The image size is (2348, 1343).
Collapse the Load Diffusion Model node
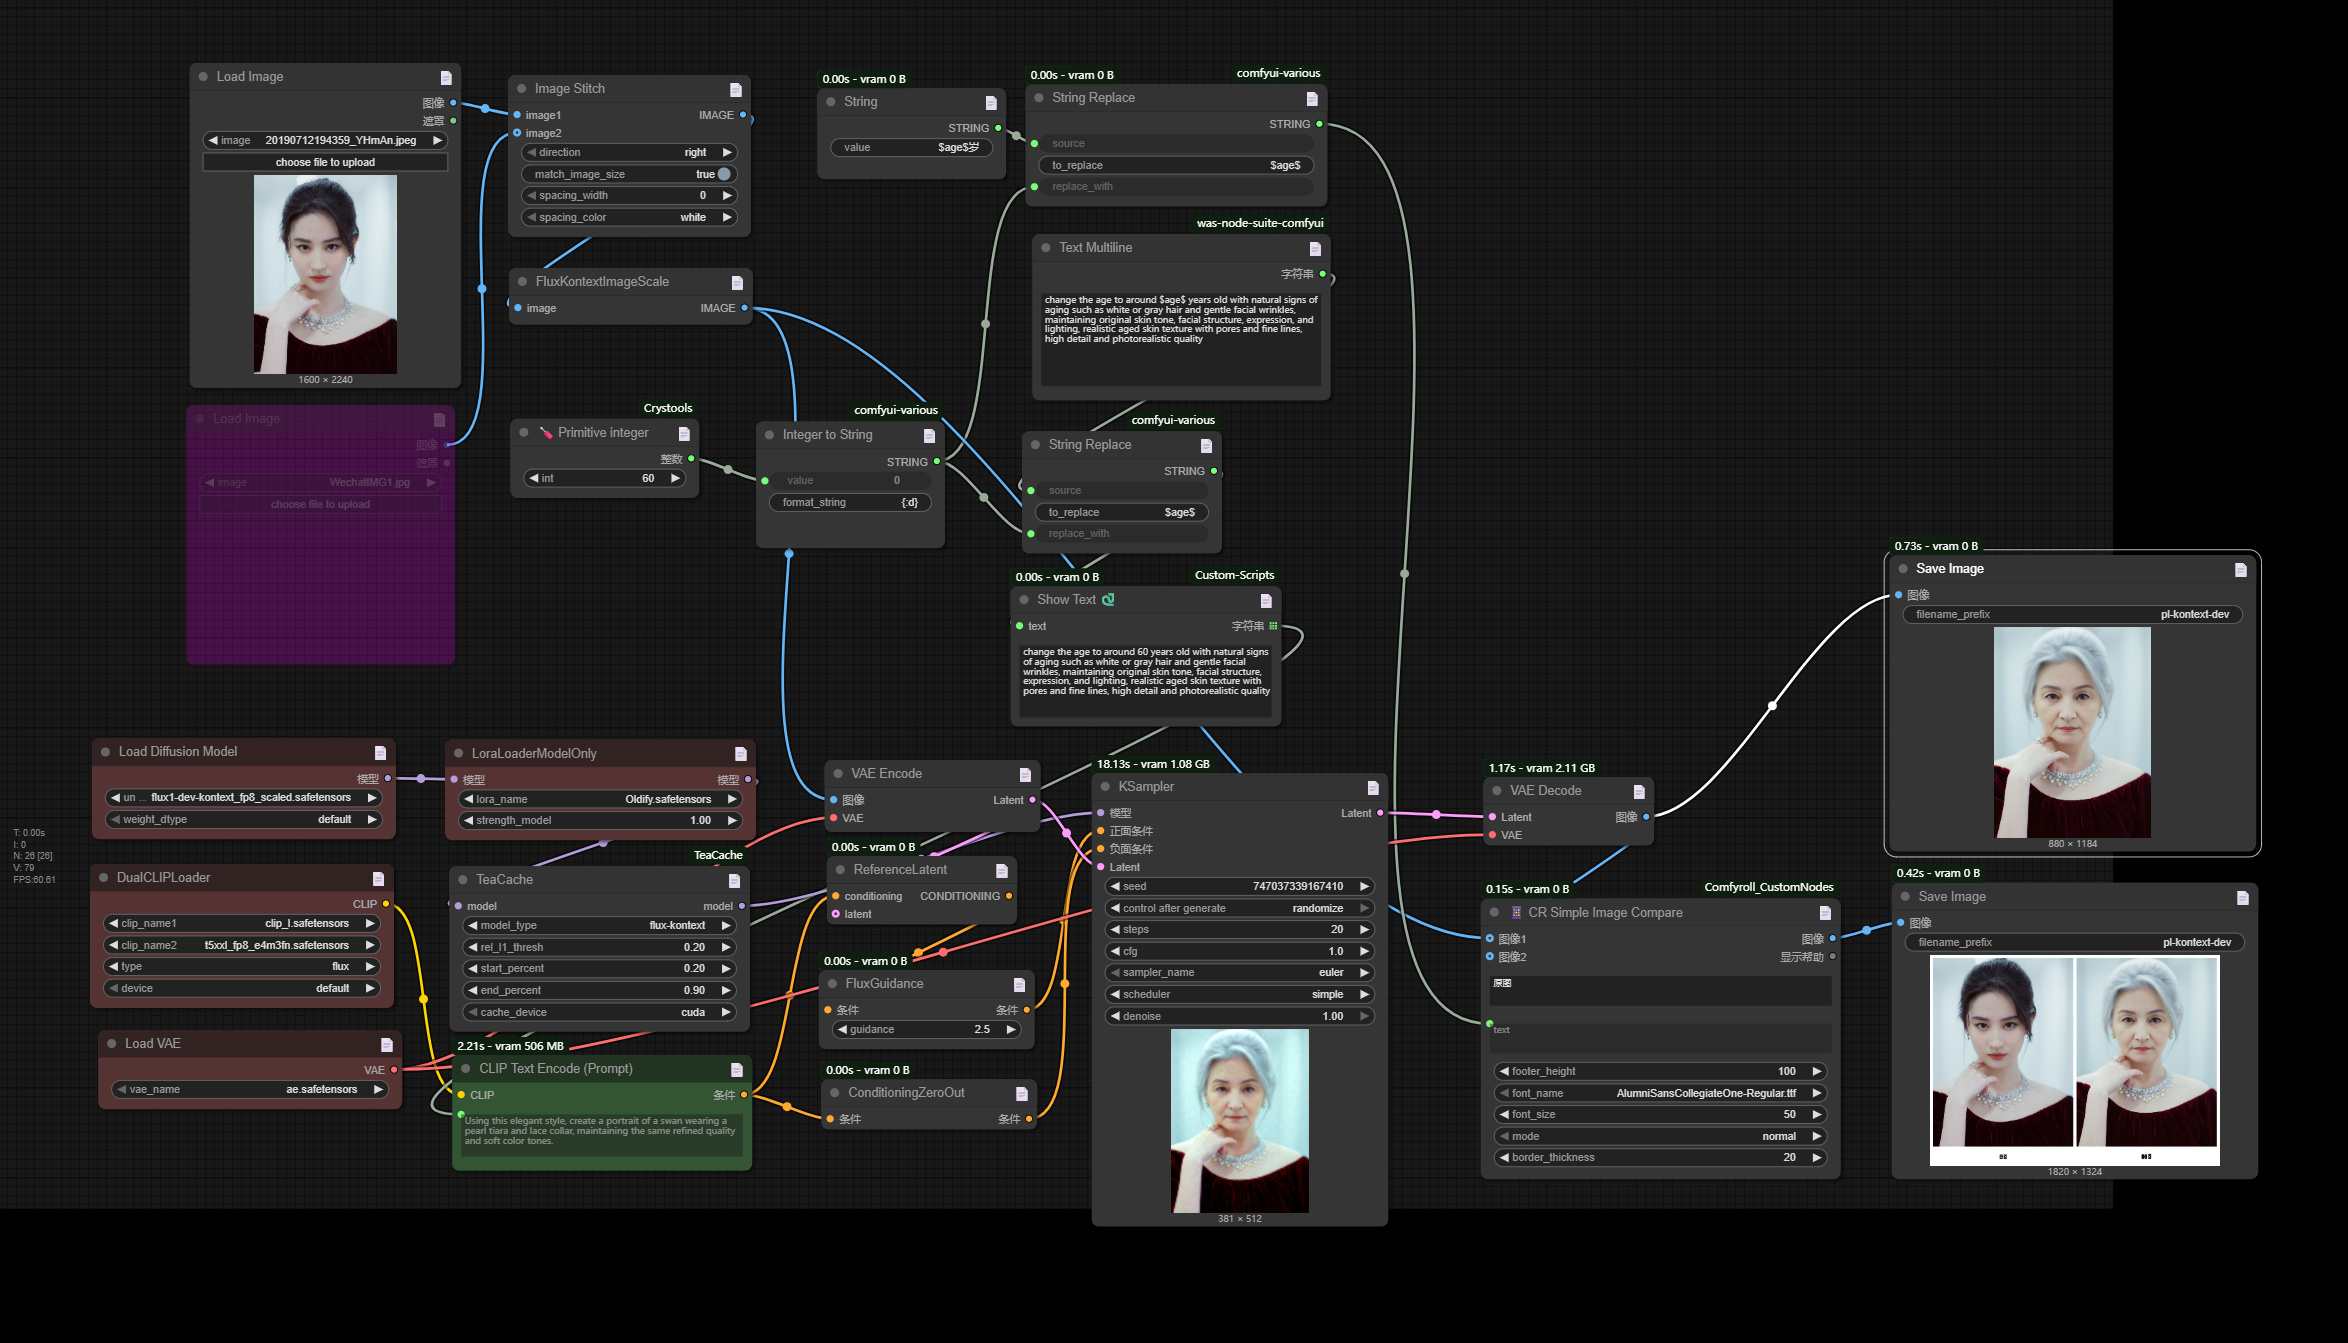tap(106, 751)
